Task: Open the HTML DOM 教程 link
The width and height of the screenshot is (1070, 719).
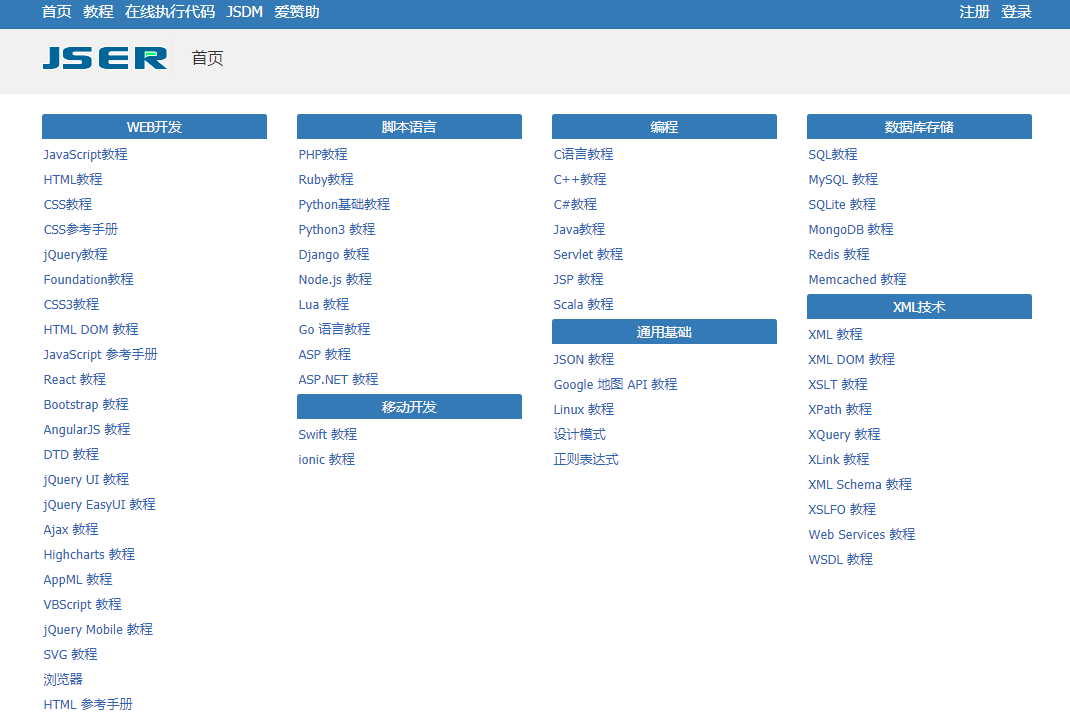Action: 91,329
